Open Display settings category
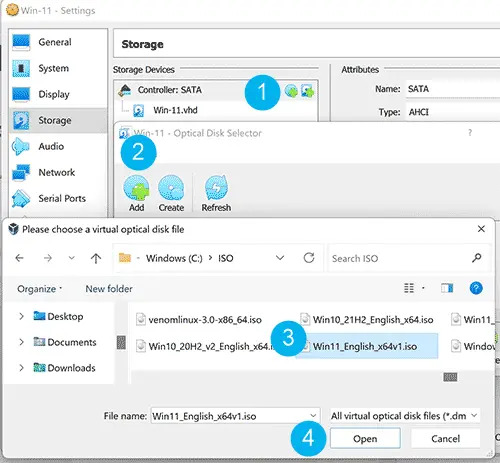The image size is (500, 463). tap(58, 94)
